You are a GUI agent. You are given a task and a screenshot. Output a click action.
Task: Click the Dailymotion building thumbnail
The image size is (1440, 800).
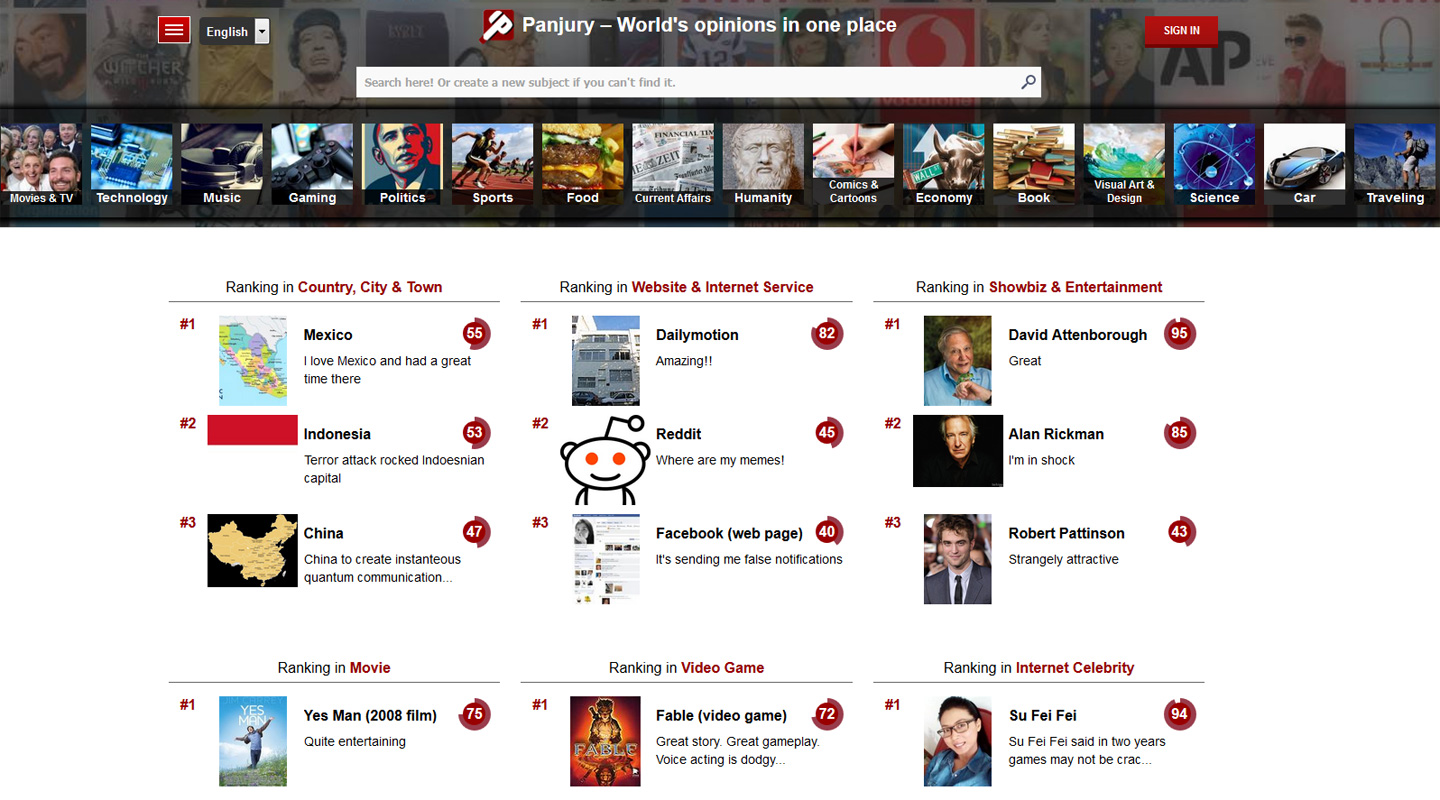[606, 360]
